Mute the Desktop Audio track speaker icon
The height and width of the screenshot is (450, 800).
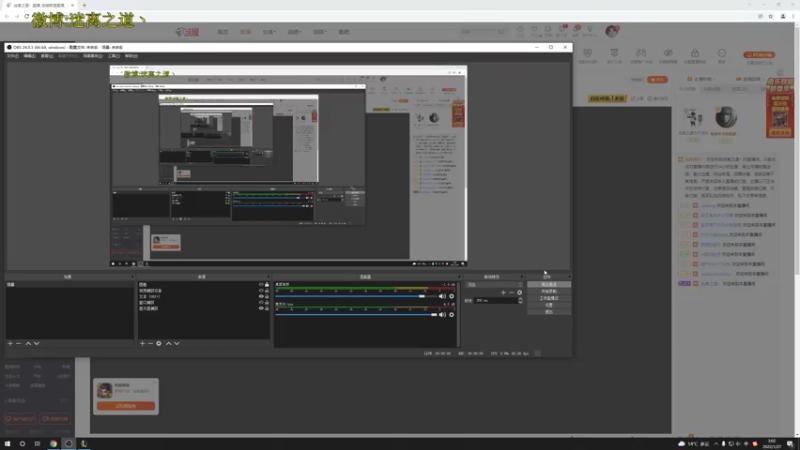click(442, 296)
